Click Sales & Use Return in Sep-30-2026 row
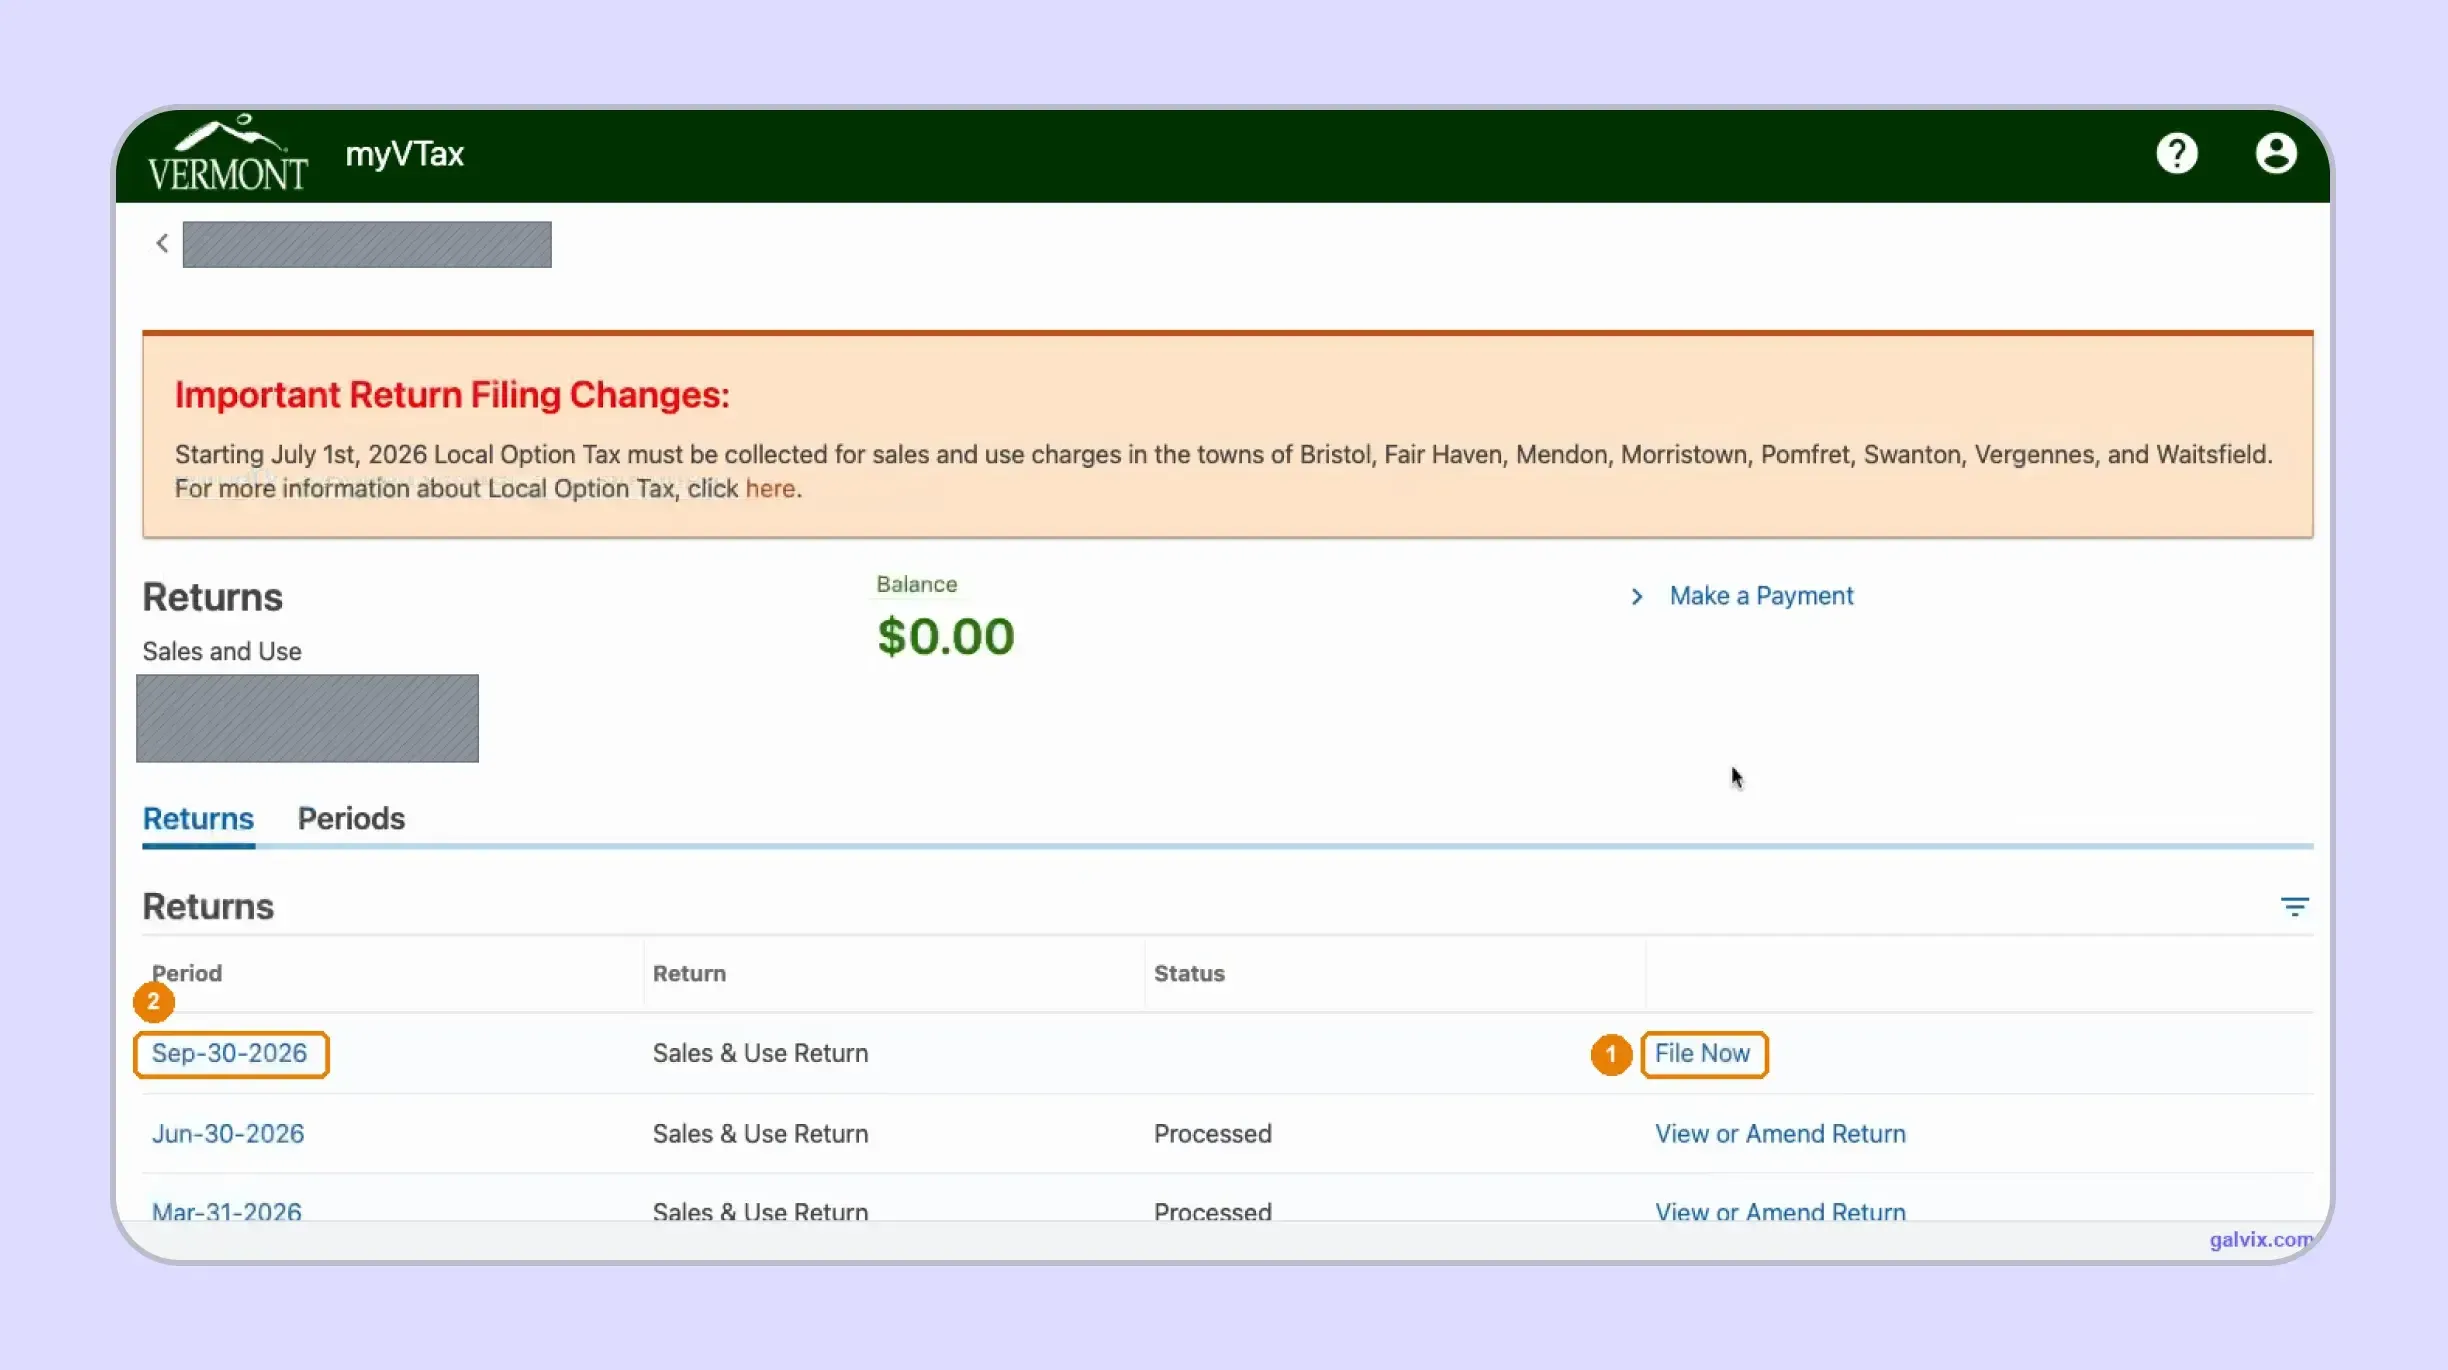 click(760, 1053)
